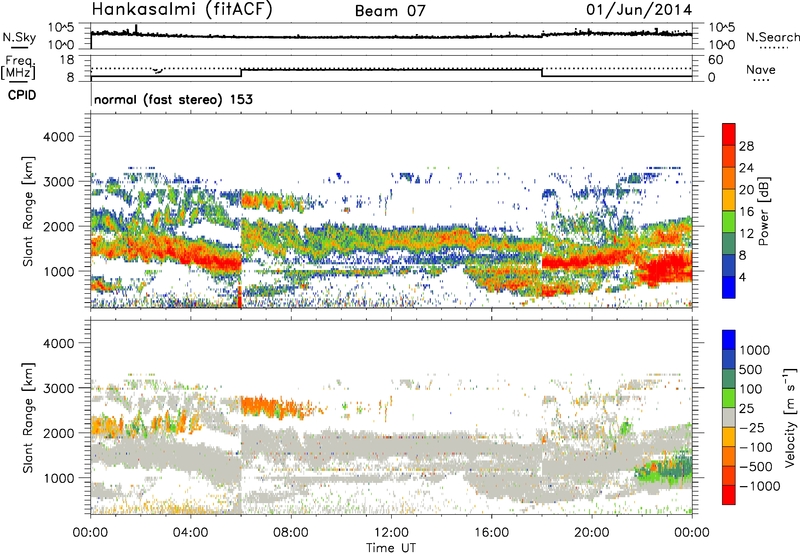The height and width of the screenshot is (554, 800).
Task: Click the '16' power colorbar tick value
Action: [746, 212]
